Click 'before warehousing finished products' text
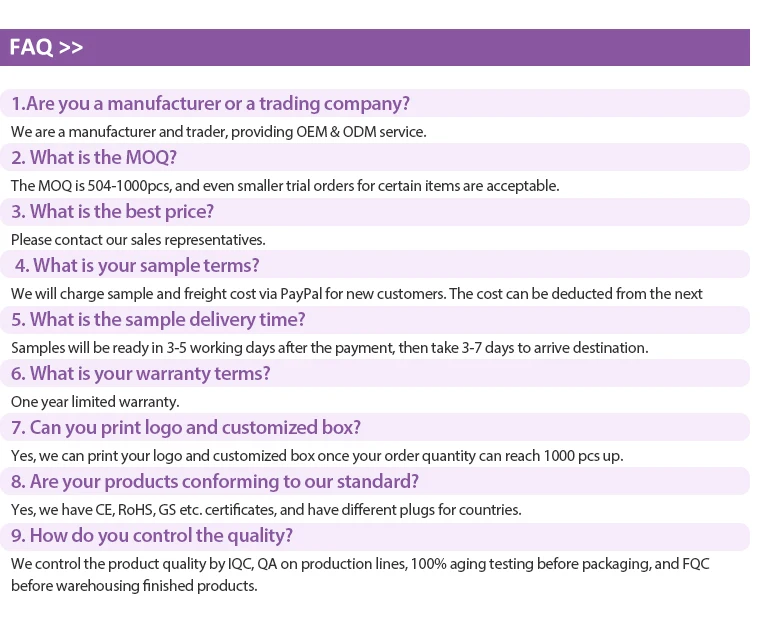The height and width of the screenshot is (618, 765). (134, 585)
